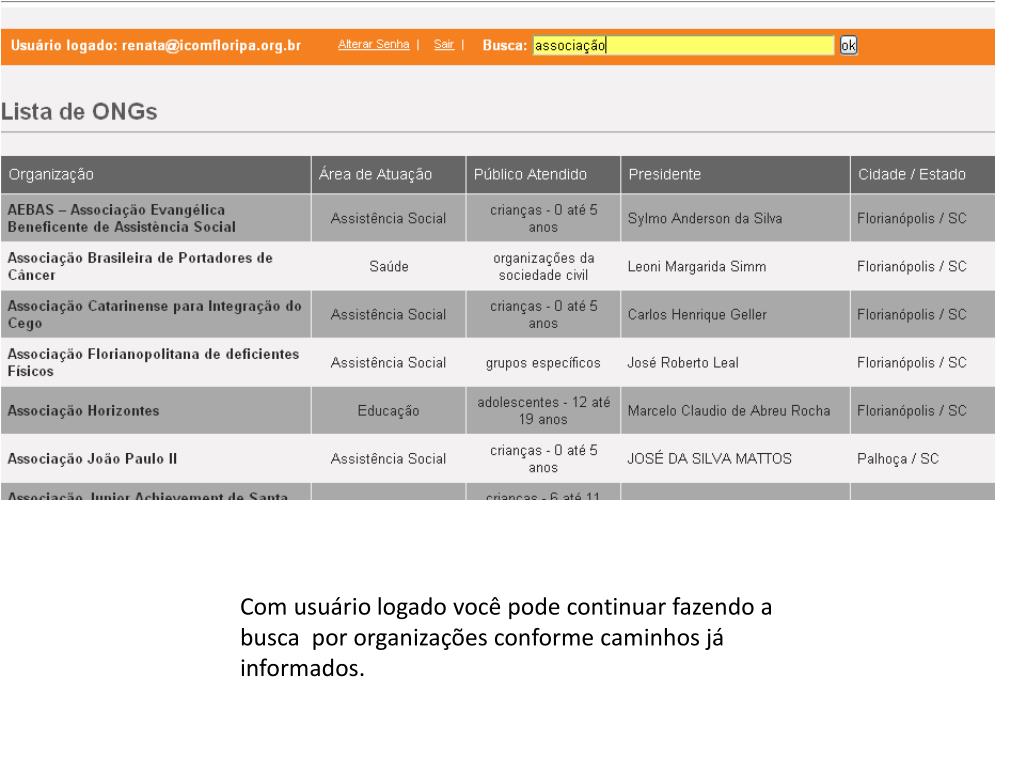Select organizações da sociedade civil cell
The image size is (1024, 768).
[x=543, y=266]
